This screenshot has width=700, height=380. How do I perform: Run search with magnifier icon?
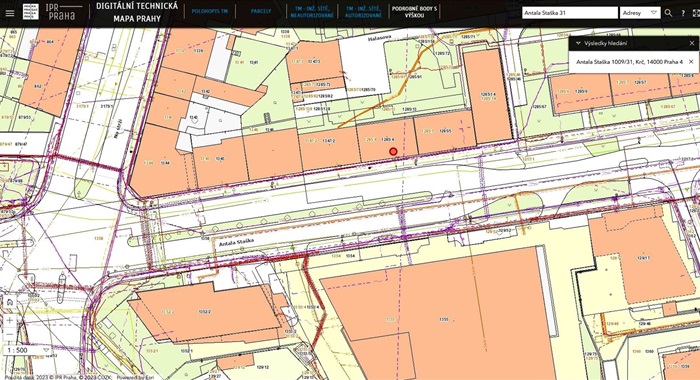[x=668, y=13]
